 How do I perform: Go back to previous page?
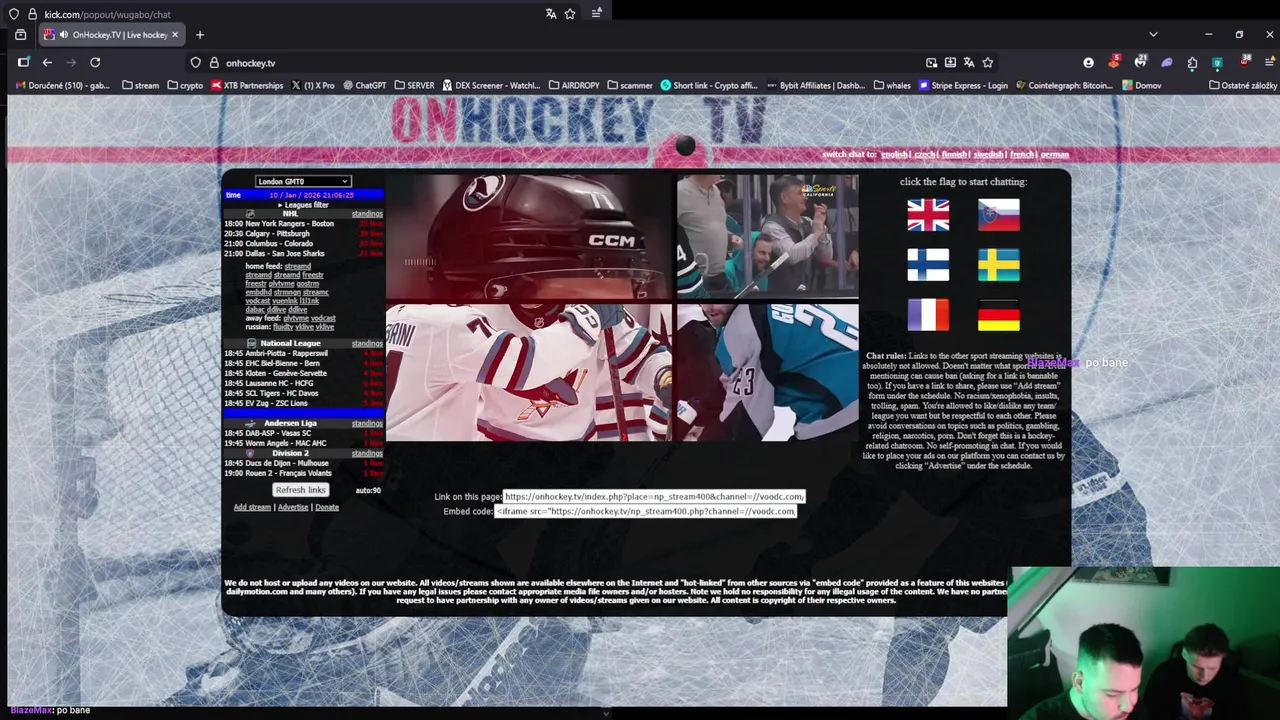click(47, 62)
